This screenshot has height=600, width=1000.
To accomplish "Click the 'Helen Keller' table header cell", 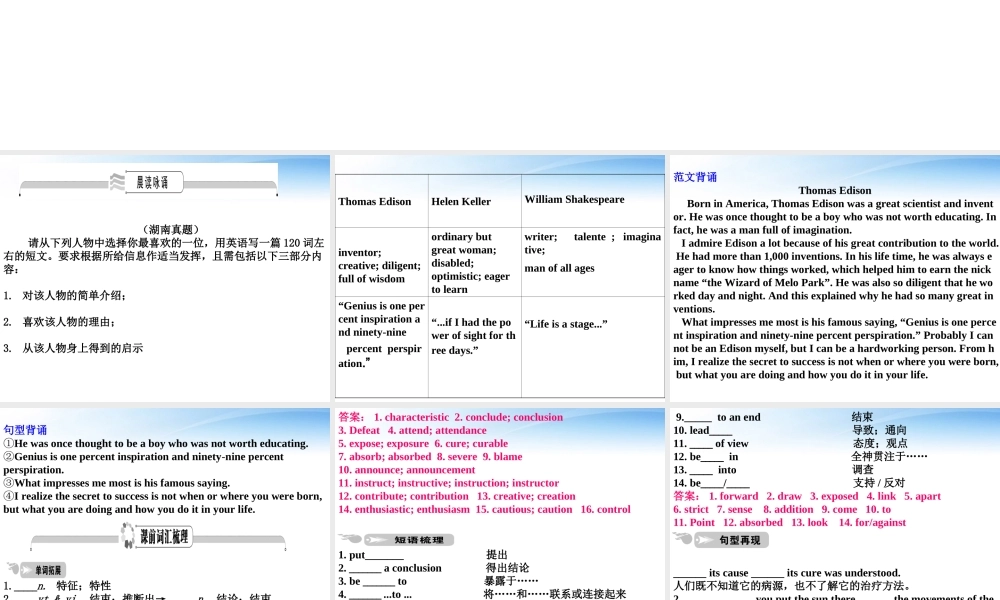I will tap(474, 201).
